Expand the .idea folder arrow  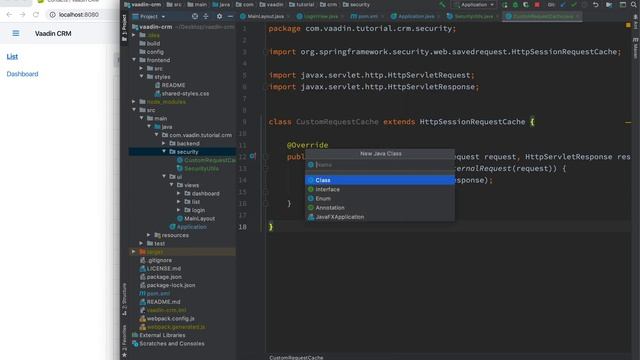click(x=134, y=35)
